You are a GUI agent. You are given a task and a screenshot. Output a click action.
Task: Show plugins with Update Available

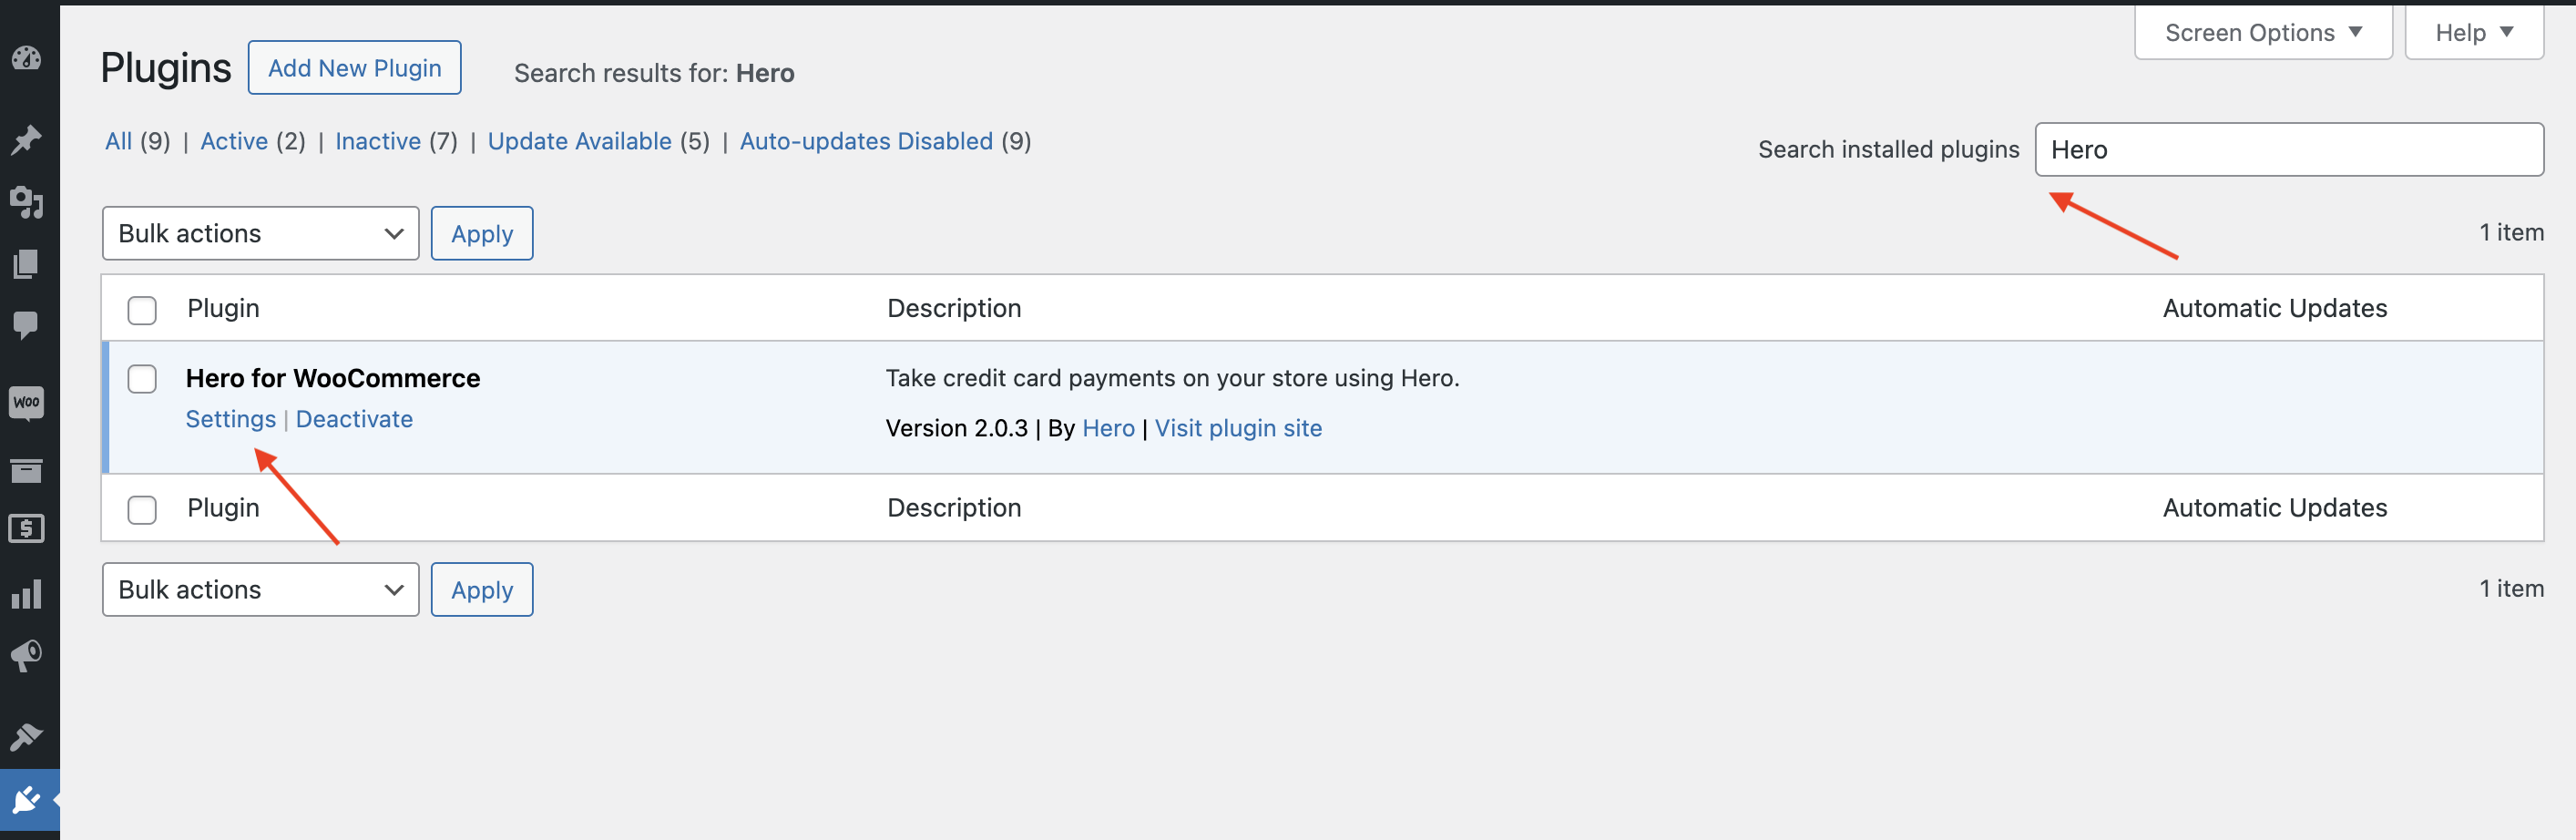(x=580, y=141)
